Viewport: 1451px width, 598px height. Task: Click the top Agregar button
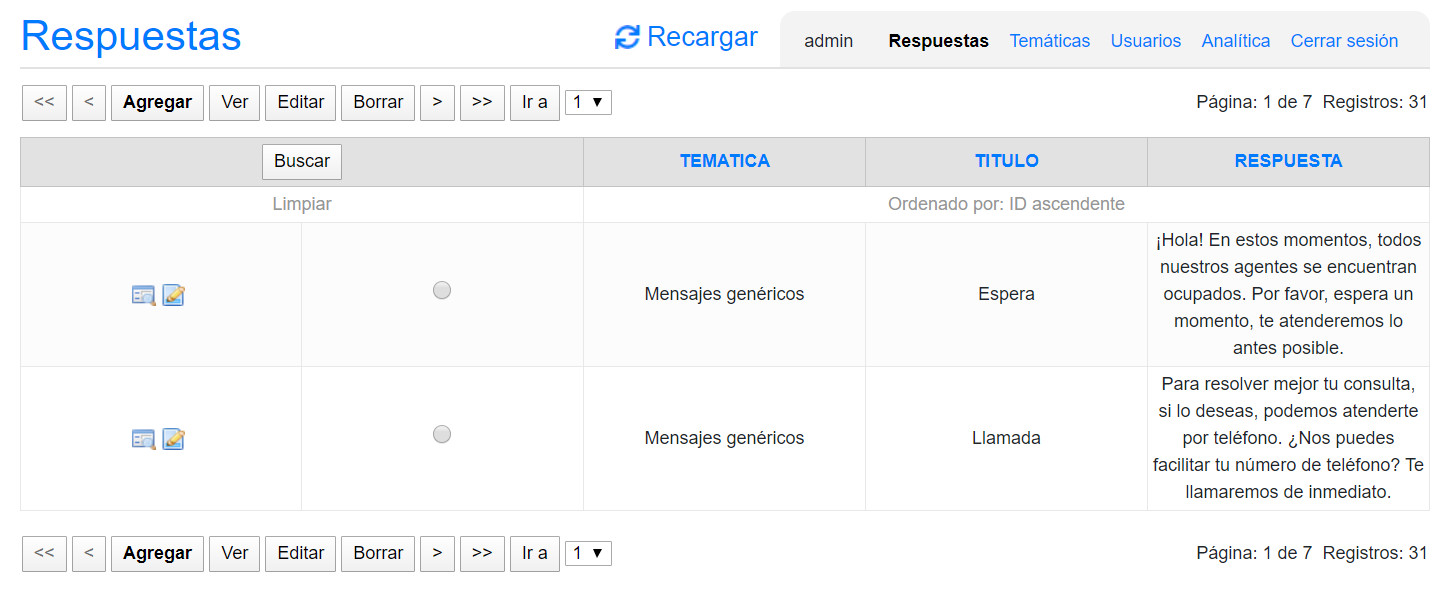point(157,102)
